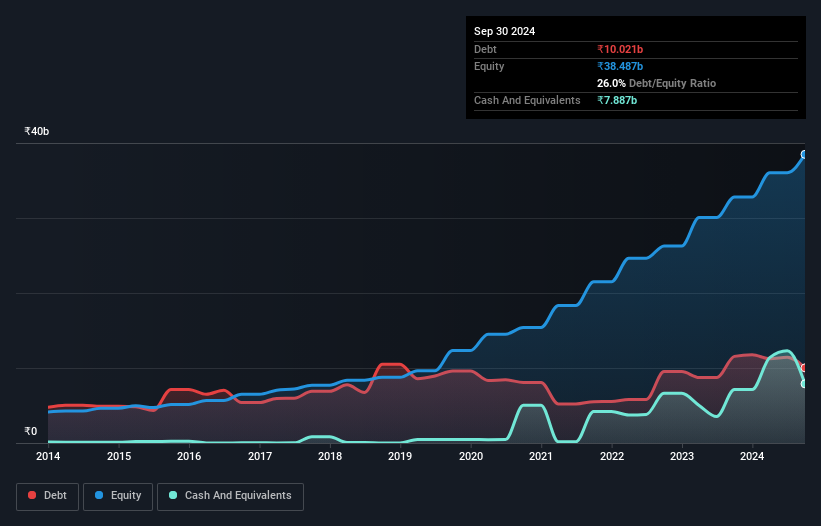Click the Equity label in tooltip

pyautogui.click(x=489, y=66)
